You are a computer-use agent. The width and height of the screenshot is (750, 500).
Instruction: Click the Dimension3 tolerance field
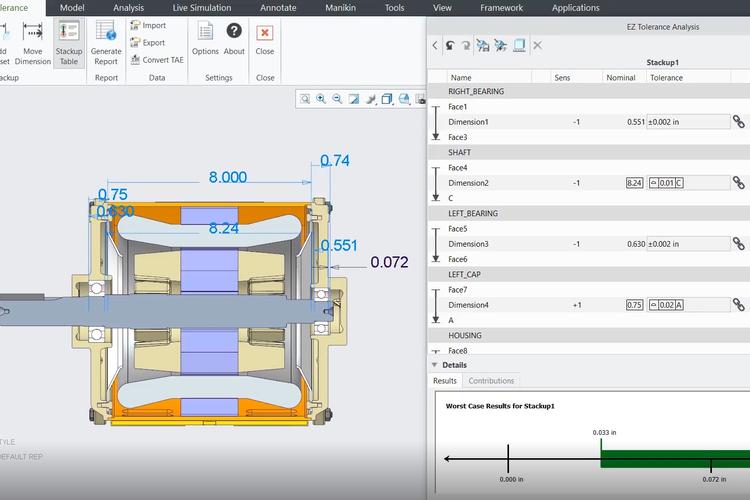click(x=688, y=244)
